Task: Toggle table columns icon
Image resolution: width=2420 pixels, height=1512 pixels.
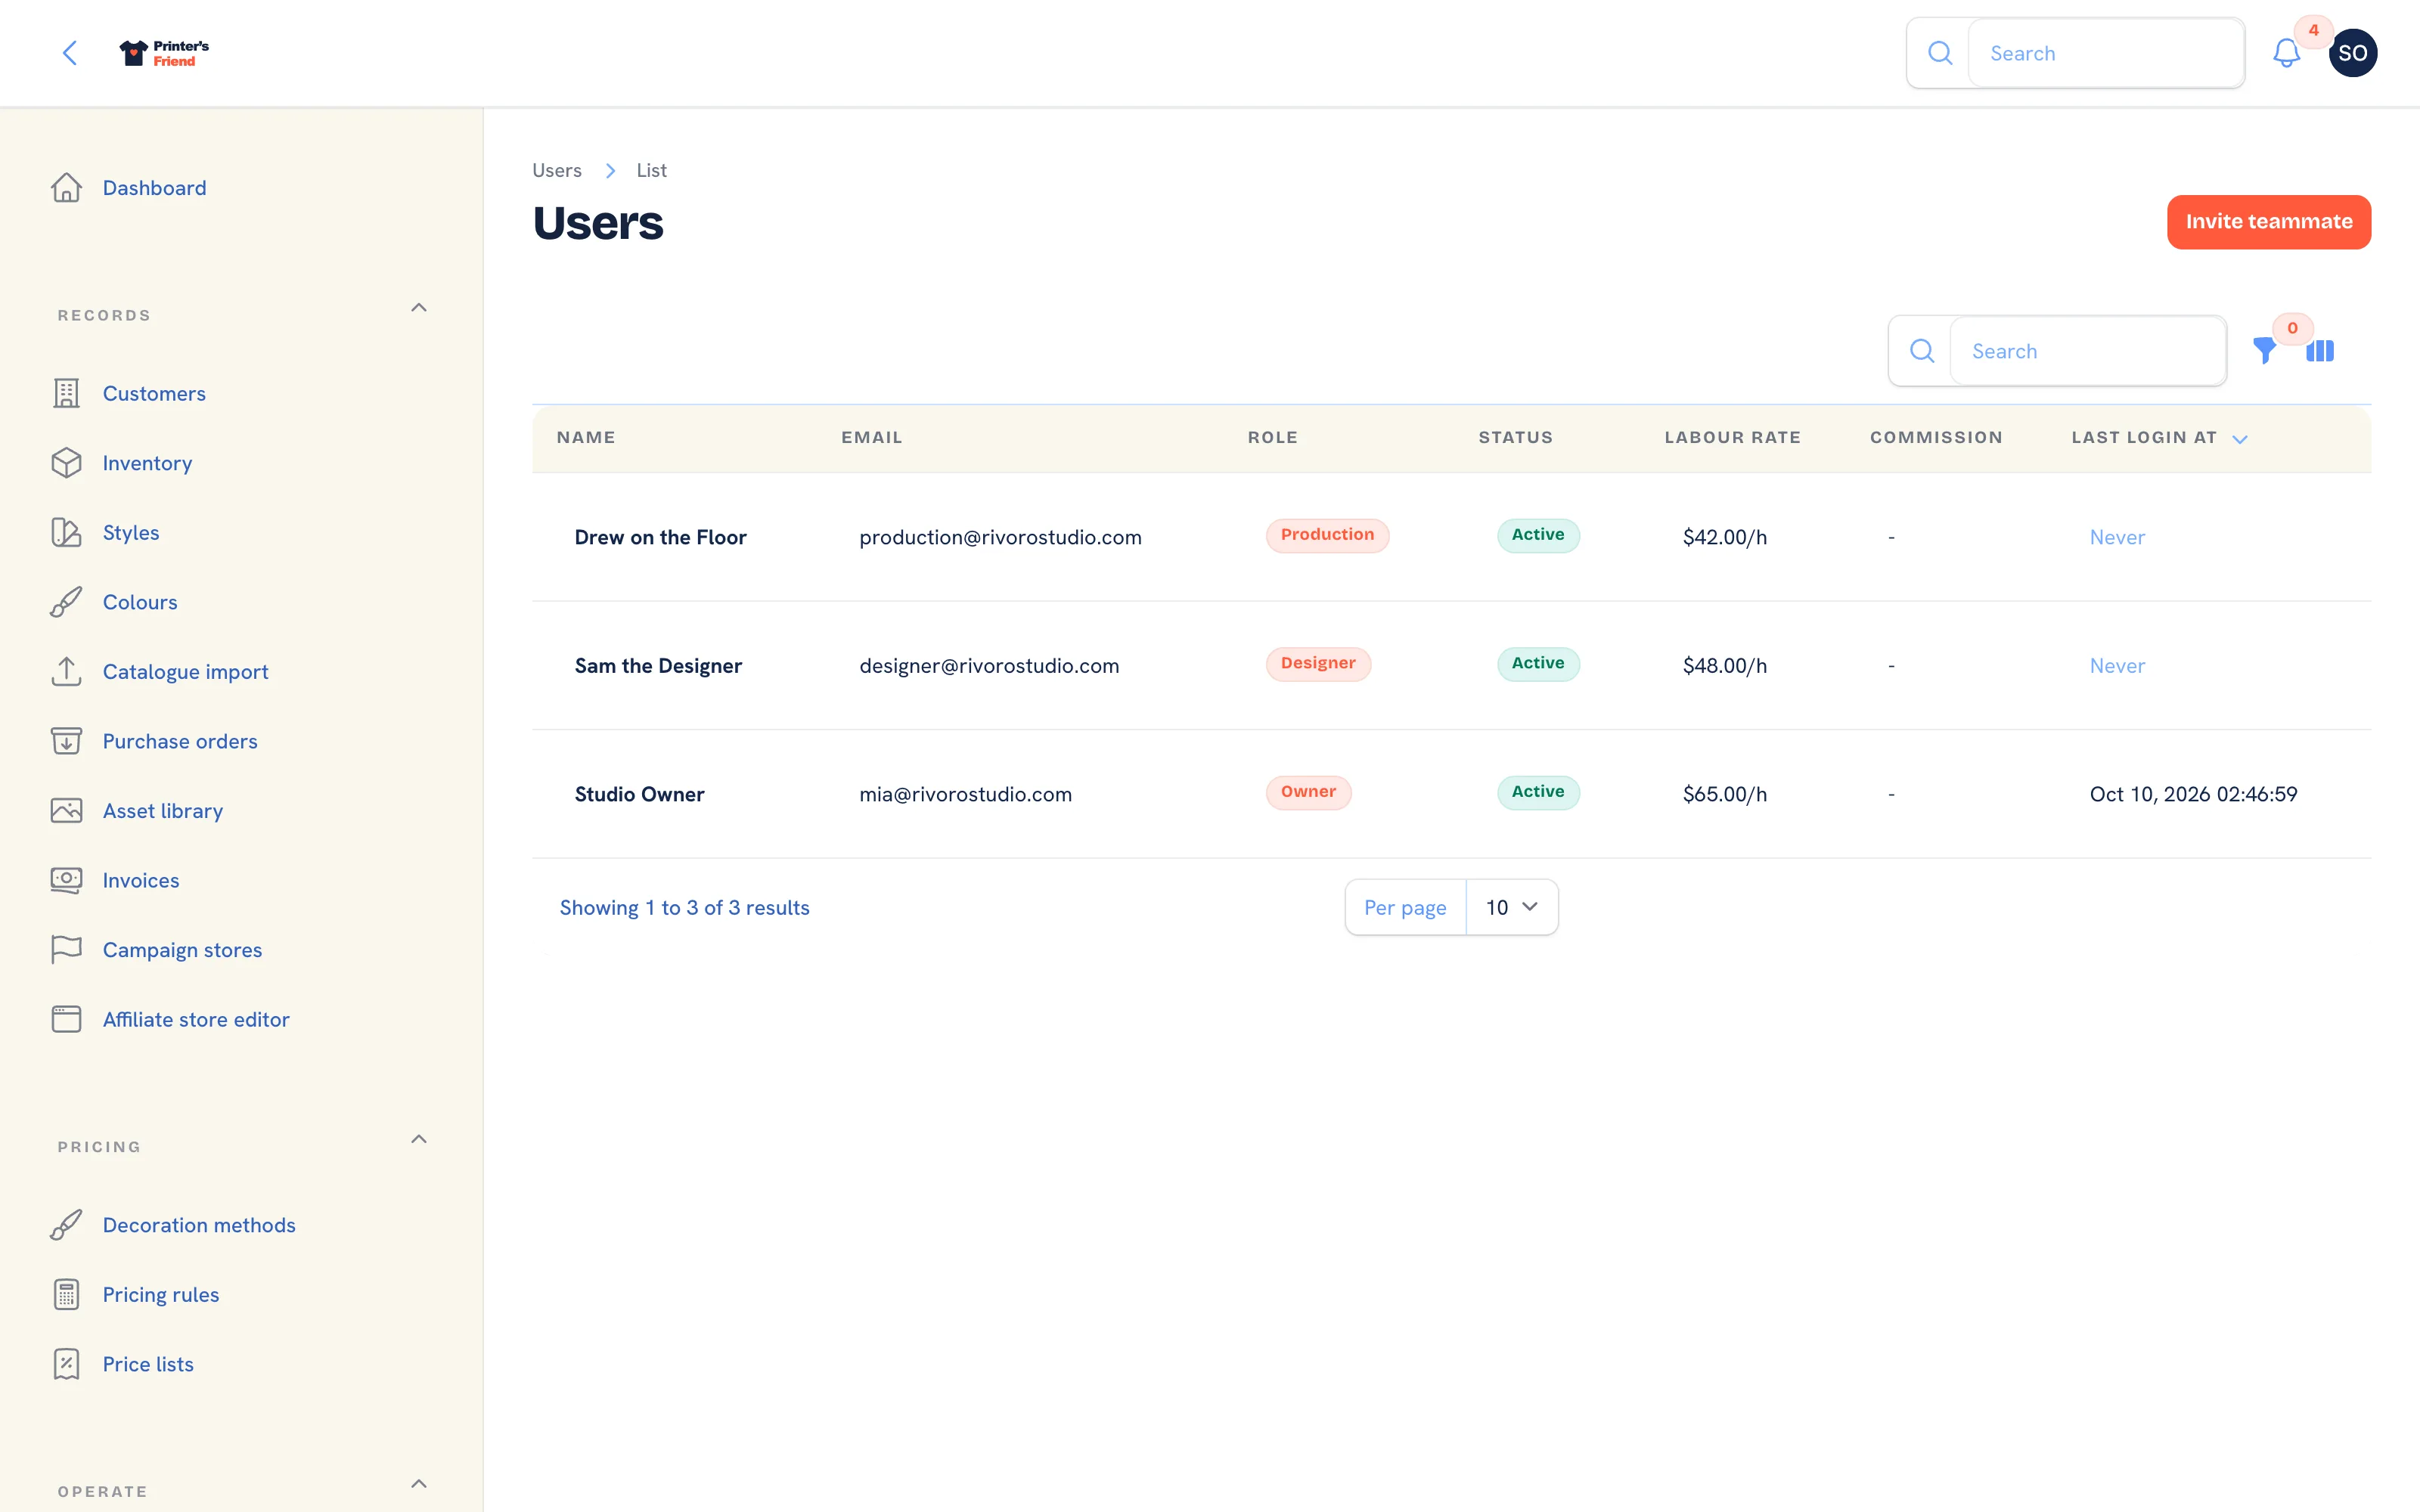Action: tap(2320, 351)
